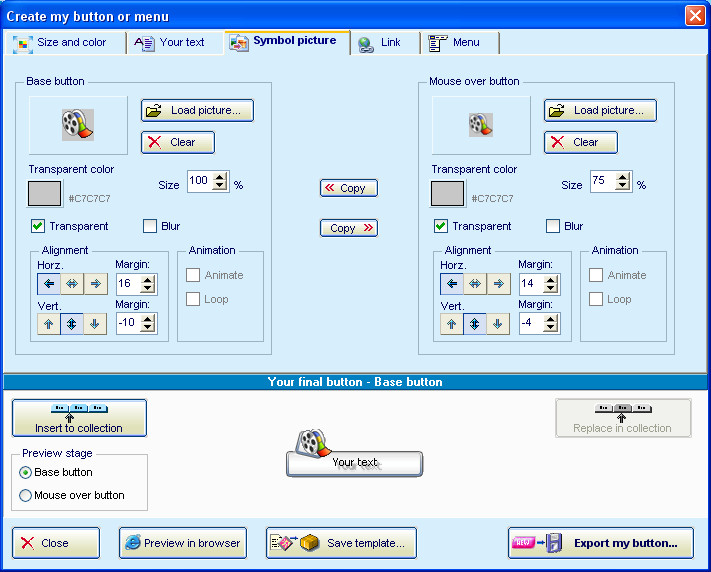Align base button symbol to top
The height and width of the screenshot is (572, 711).
[49, 324]
